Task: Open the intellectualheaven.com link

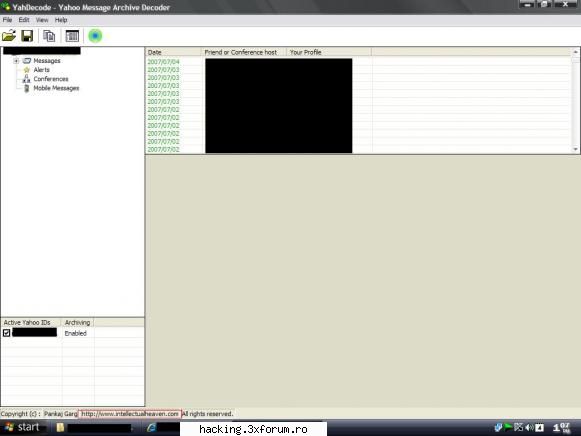Action: 130,414
